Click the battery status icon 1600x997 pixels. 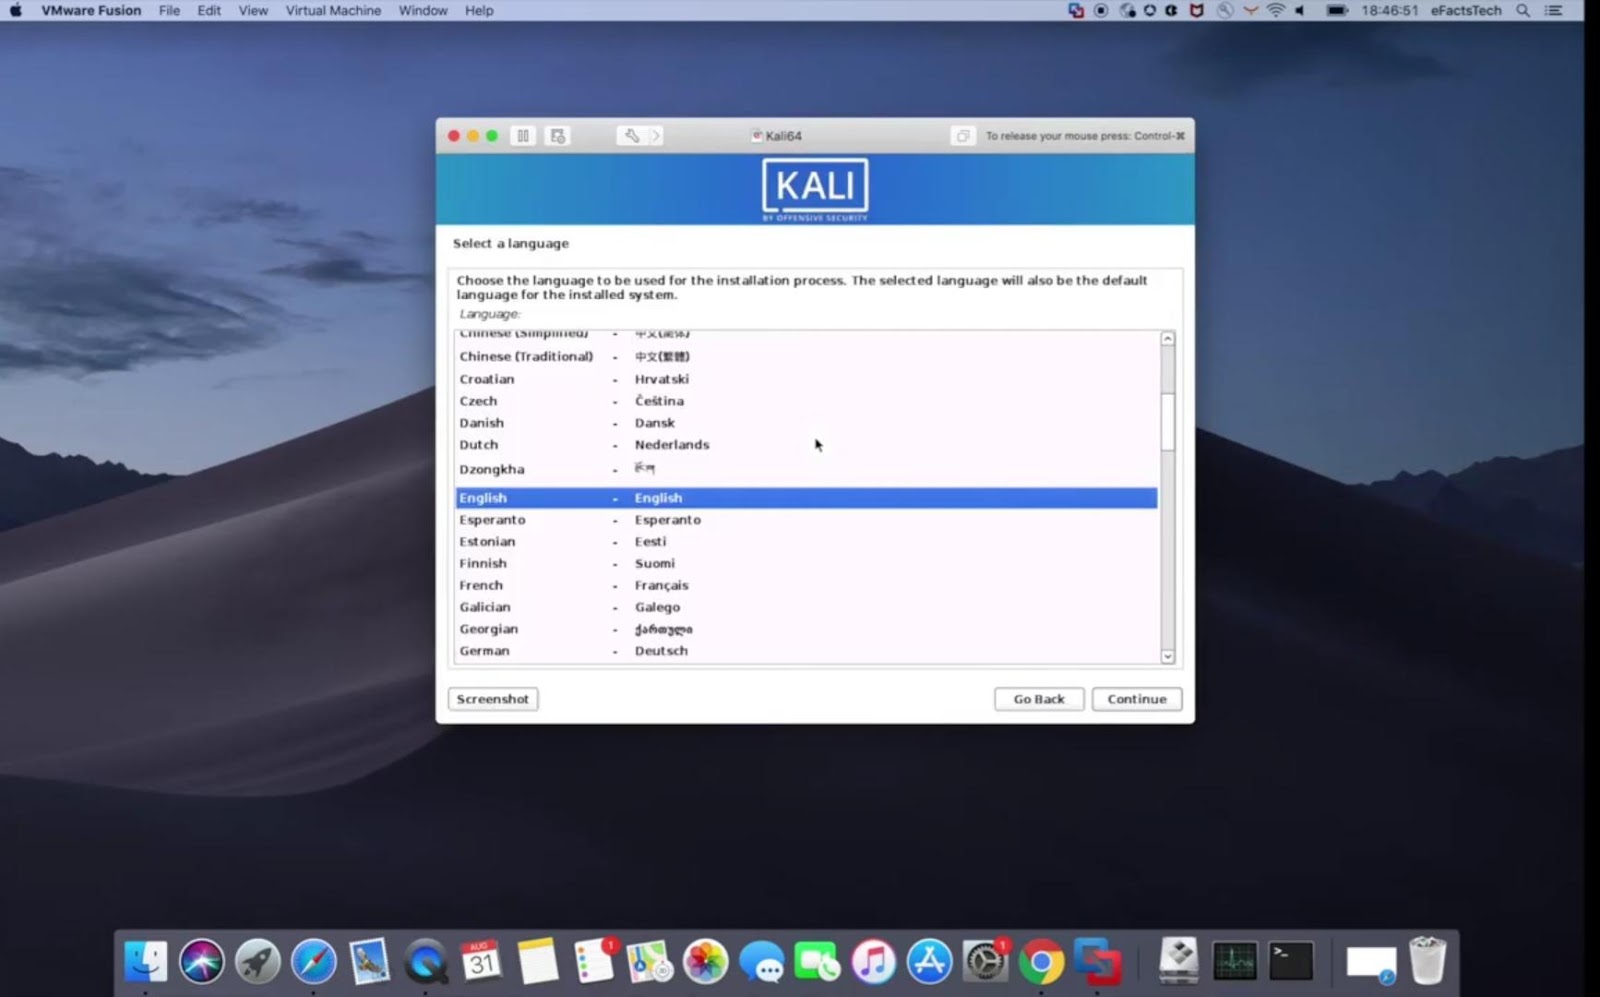click(x=1337, y=11)
